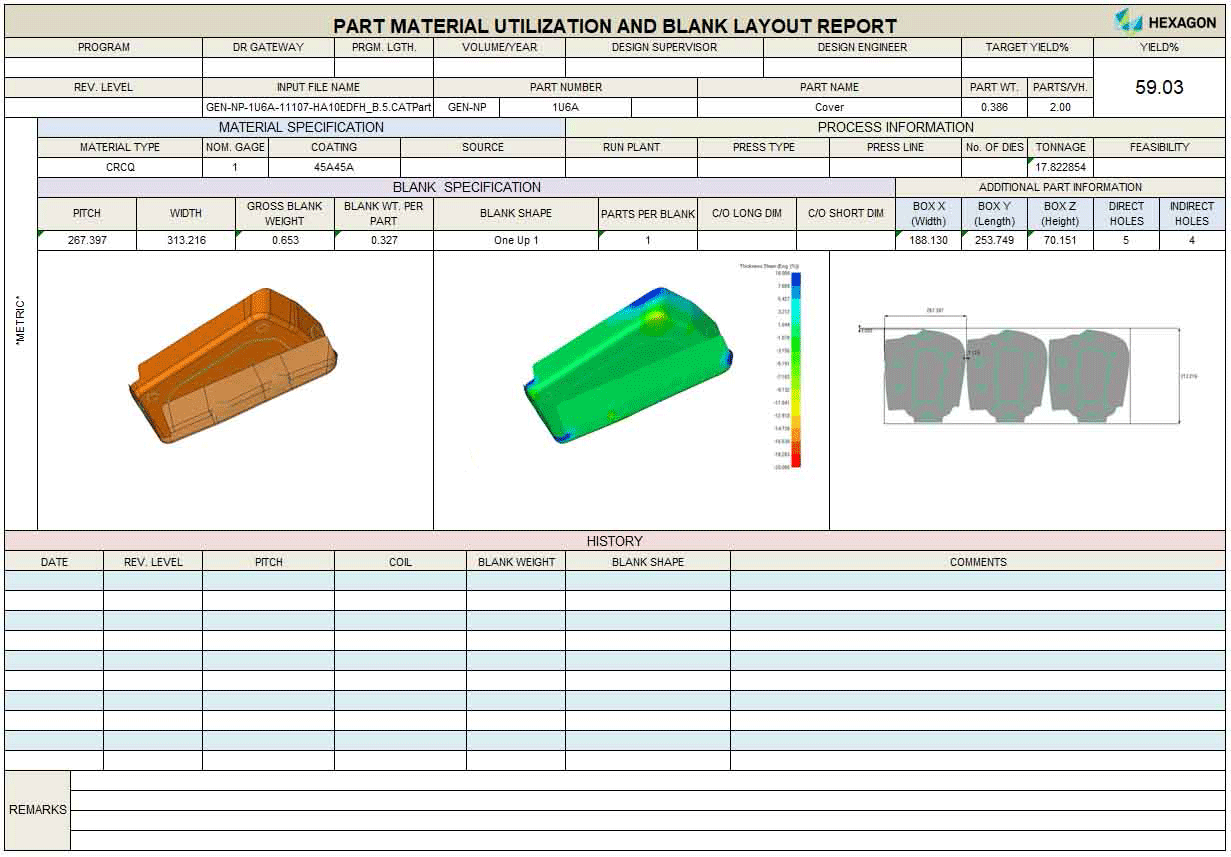The image size is (1231, 857).
Task: Click the gray blank nesting layout image
Action: [x=1006, y=373]
